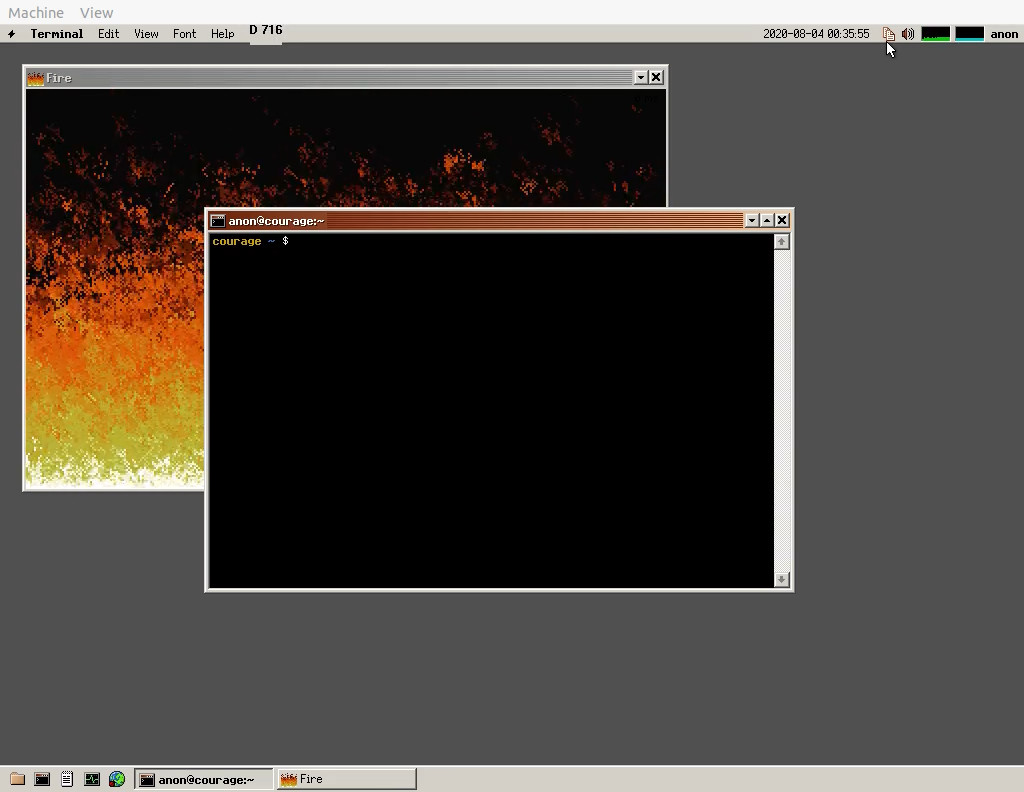Open the View menu in Terminal menubar
This screenshot has width=1024, height=792.
click(146, 34)
